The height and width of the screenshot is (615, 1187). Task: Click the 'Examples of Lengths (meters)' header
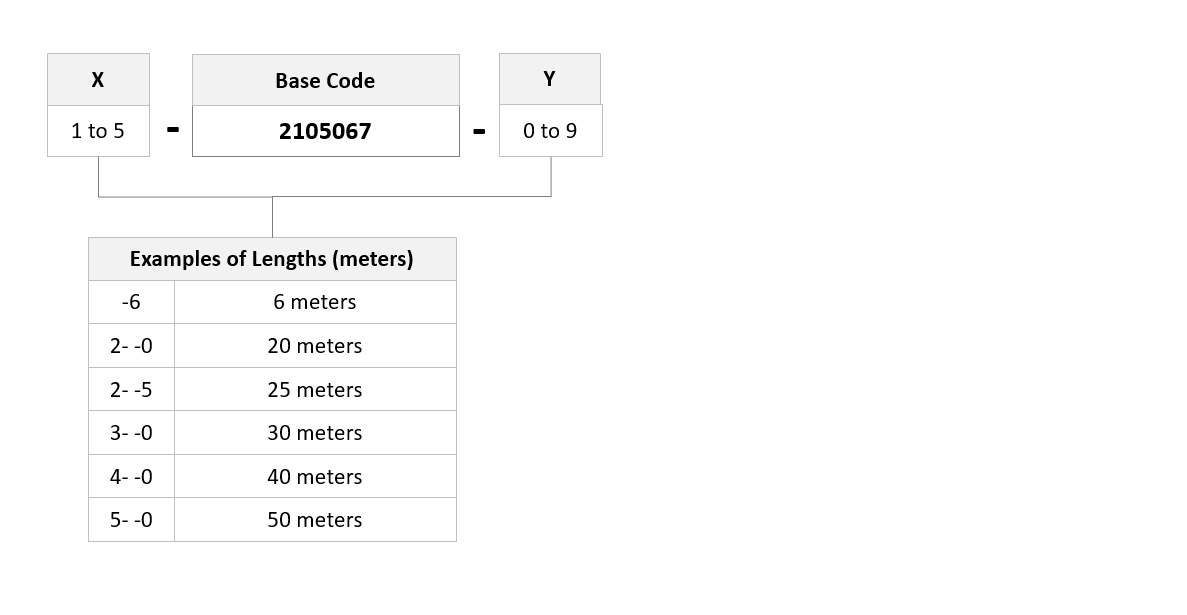click(x=272, y=259)
